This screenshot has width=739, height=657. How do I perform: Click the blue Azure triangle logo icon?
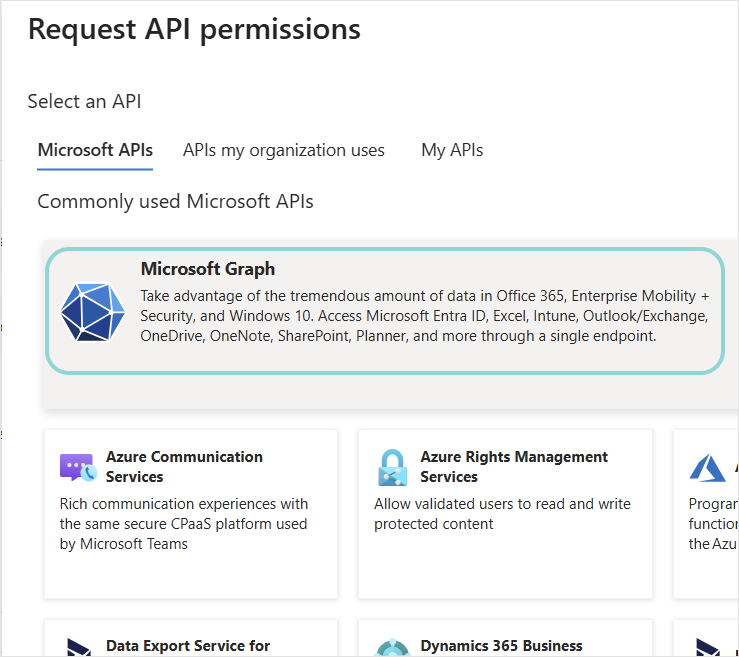tap(707, 468)
